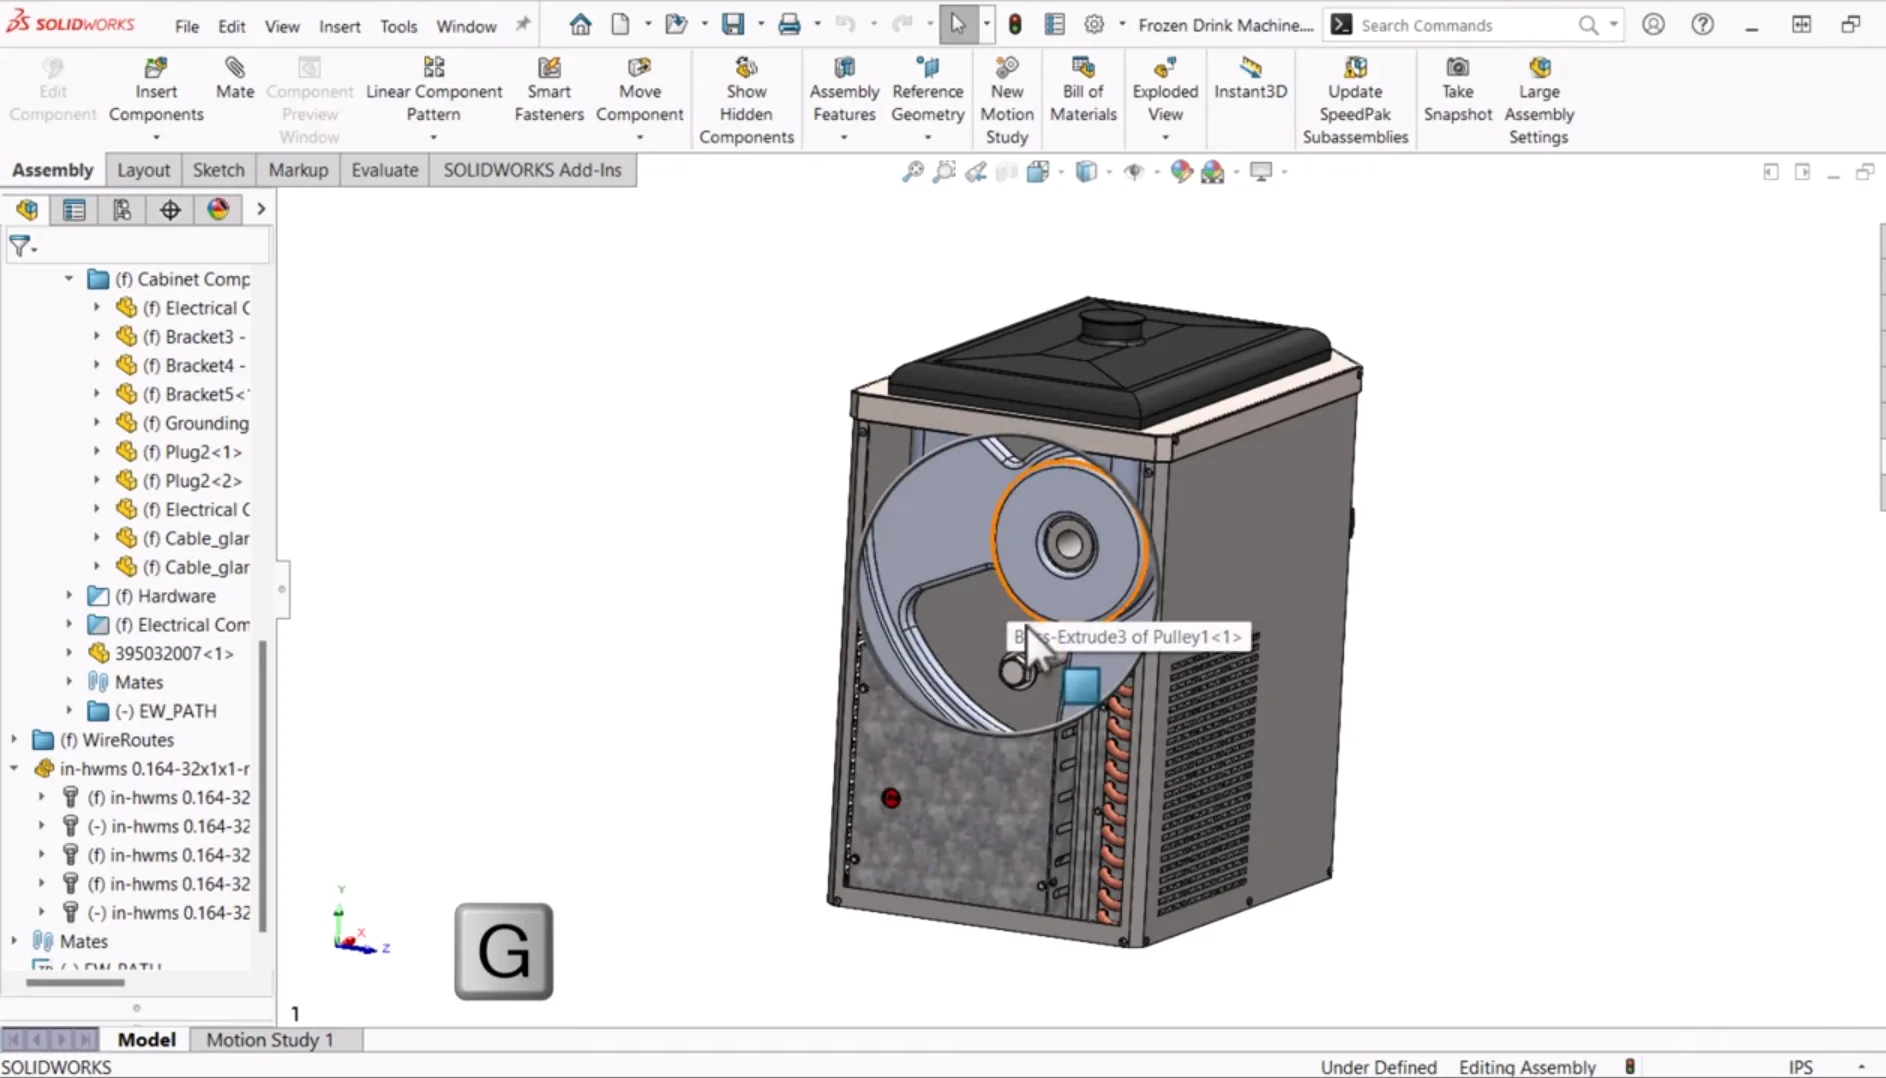Toggle Instant3D mode
The image size is (1886, 1078).
click(1250, 78)
